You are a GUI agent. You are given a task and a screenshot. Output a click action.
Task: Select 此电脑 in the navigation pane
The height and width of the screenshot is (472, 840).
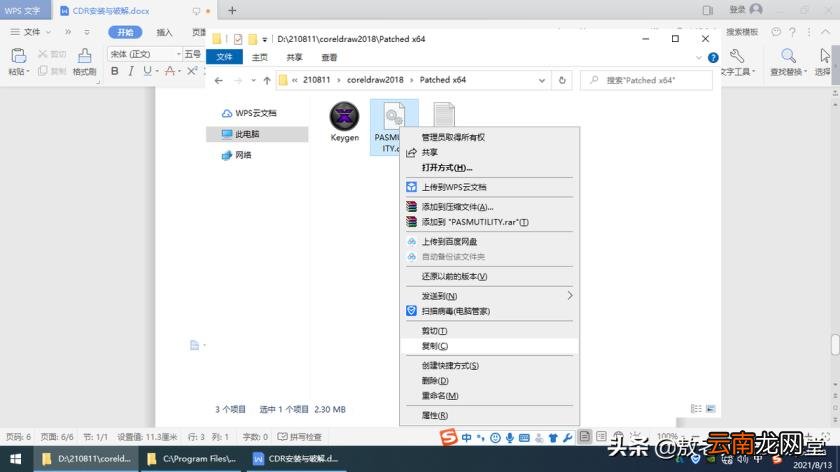pyautogui.click(x=257, y=134)
